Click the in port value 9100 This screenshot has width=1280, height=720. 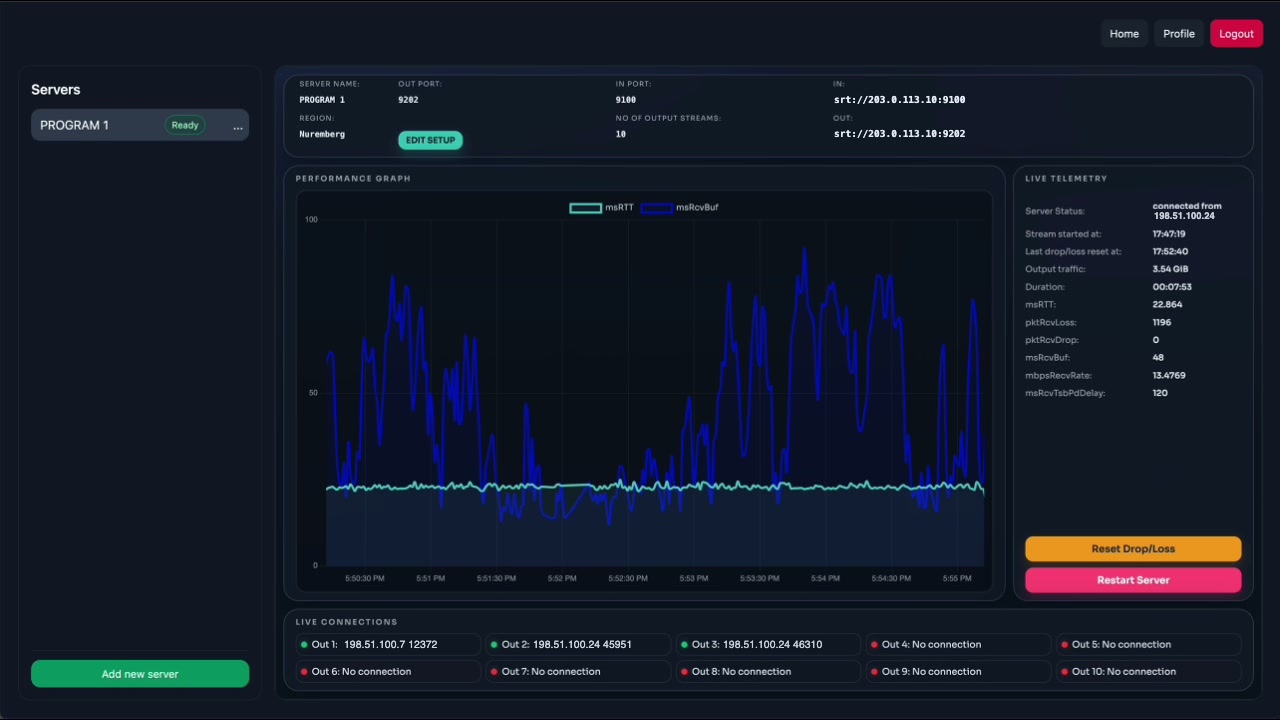click(x=626, y=100)
